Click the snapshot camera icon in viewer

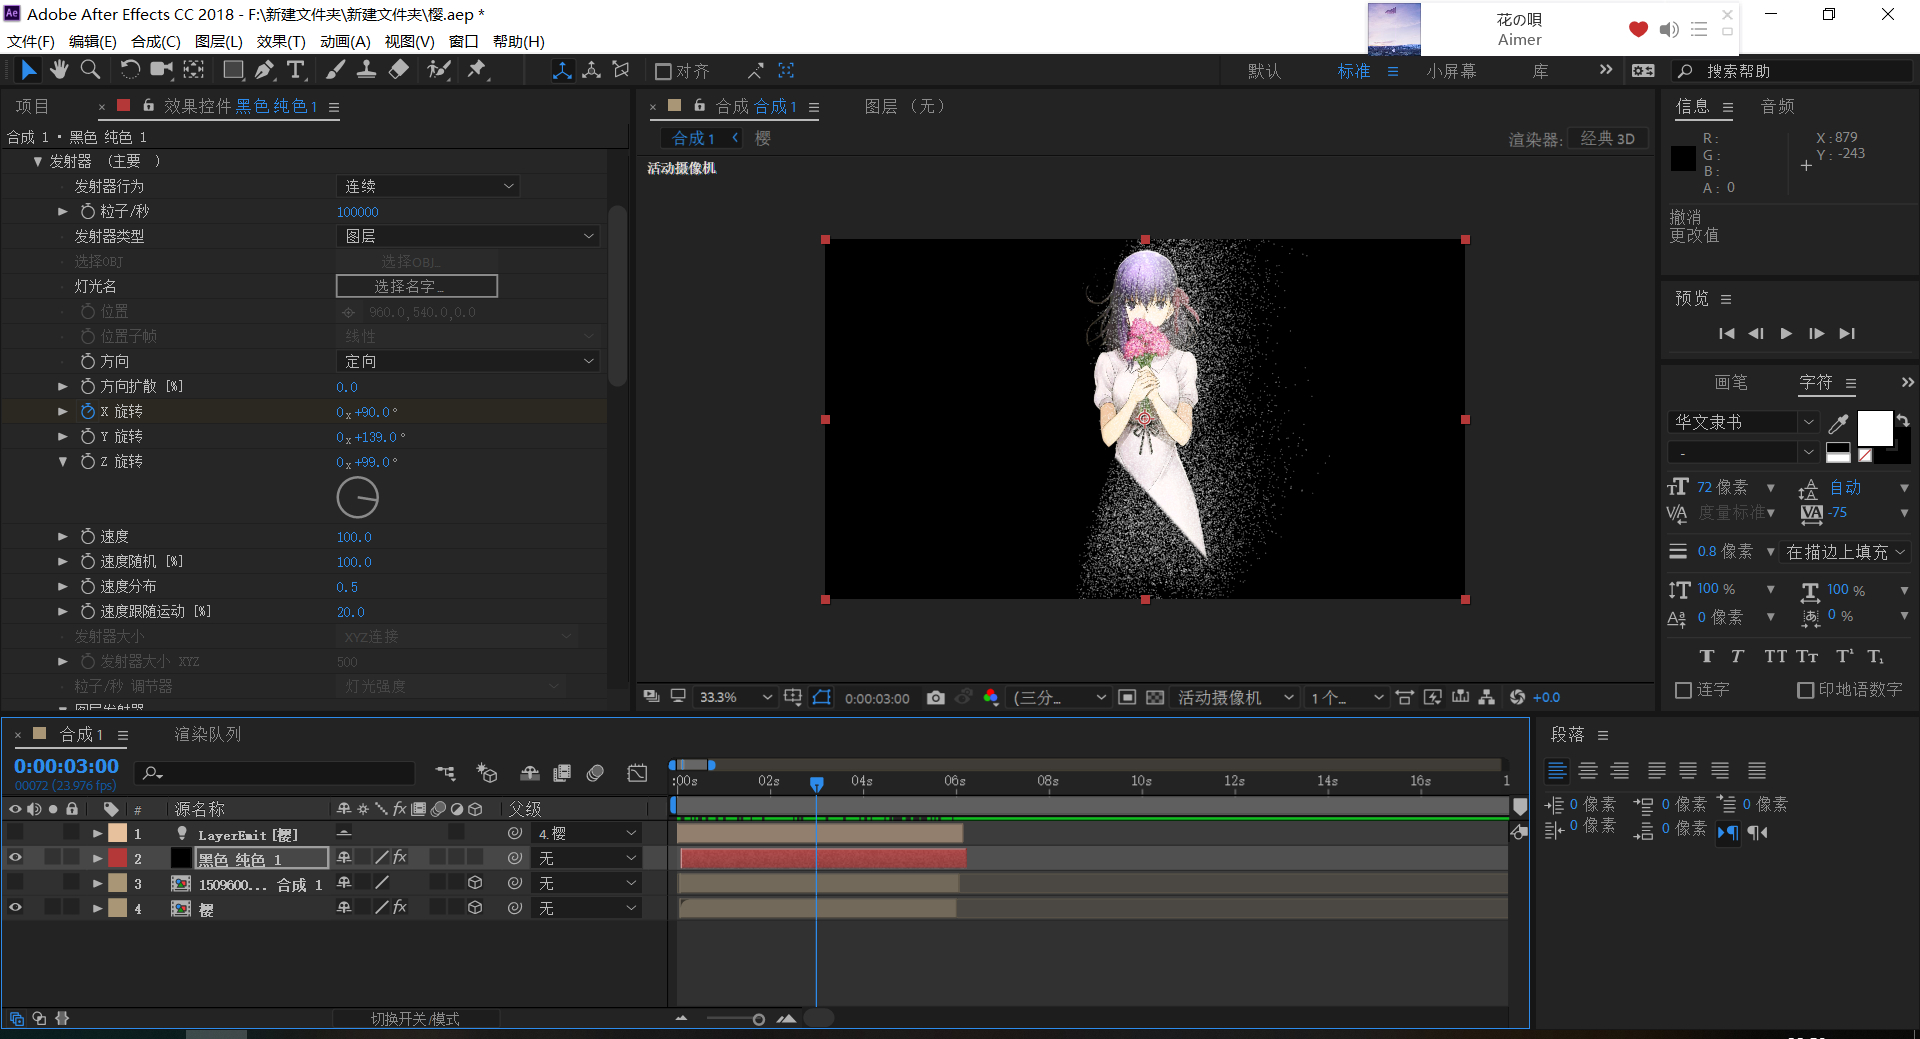coord(935,698)
